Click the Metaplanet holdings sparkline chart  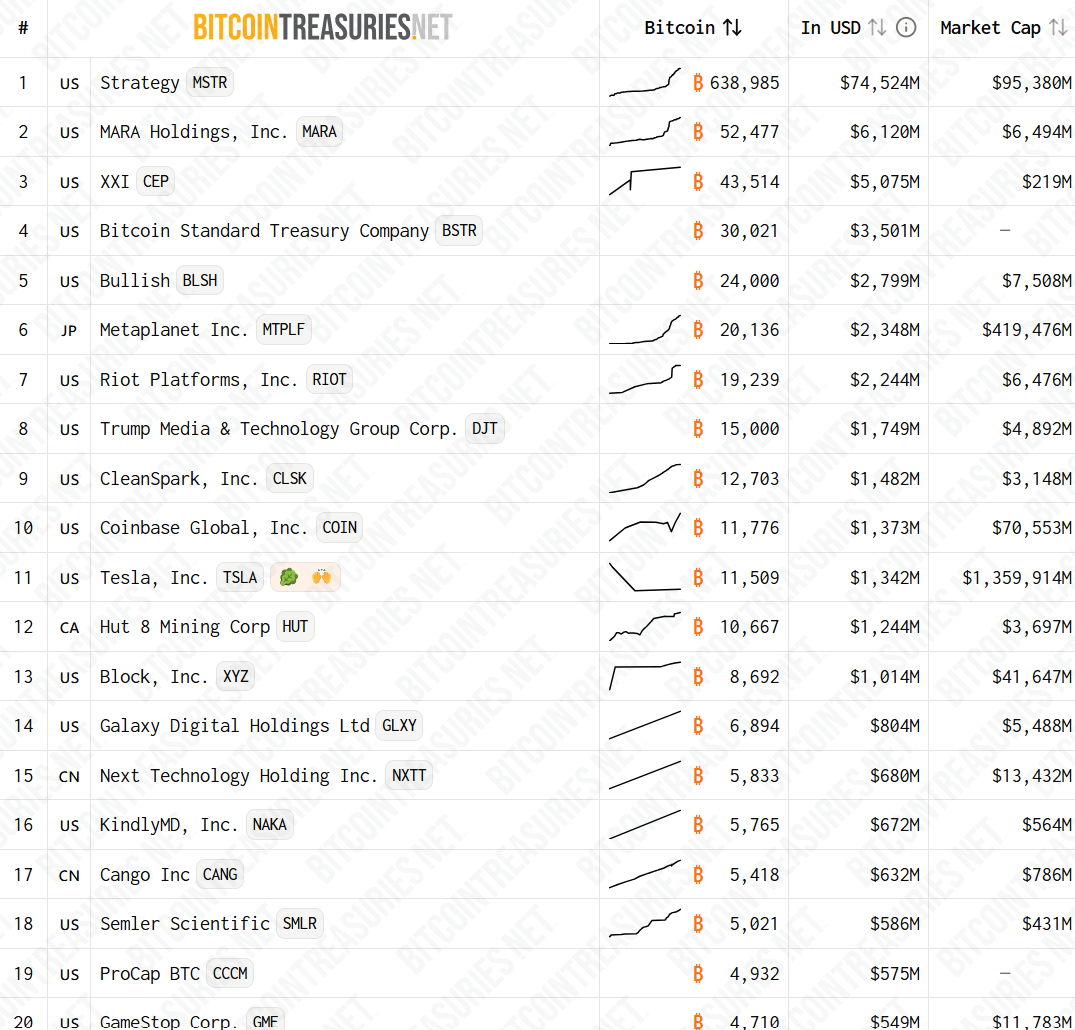pyautogui.click(x=645, y=330)
